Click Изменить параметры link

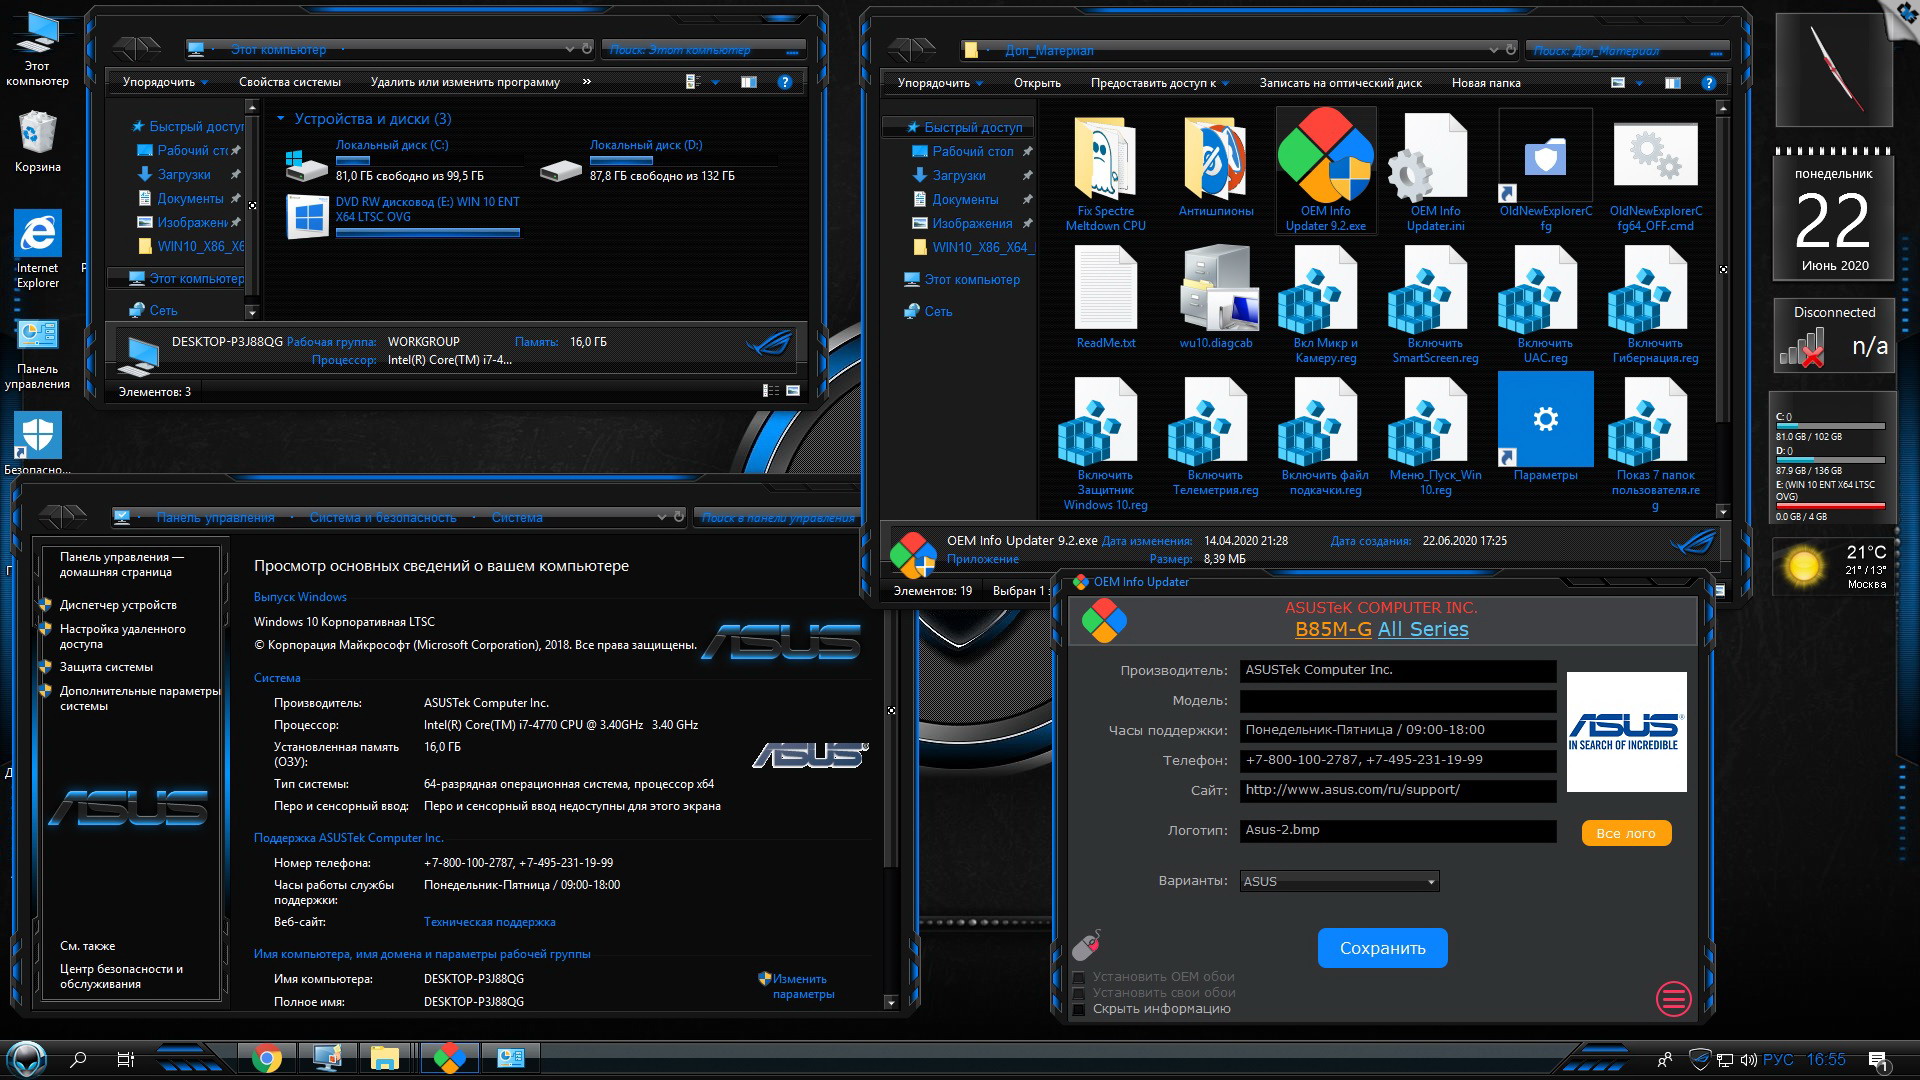click(x=803, y=986)
